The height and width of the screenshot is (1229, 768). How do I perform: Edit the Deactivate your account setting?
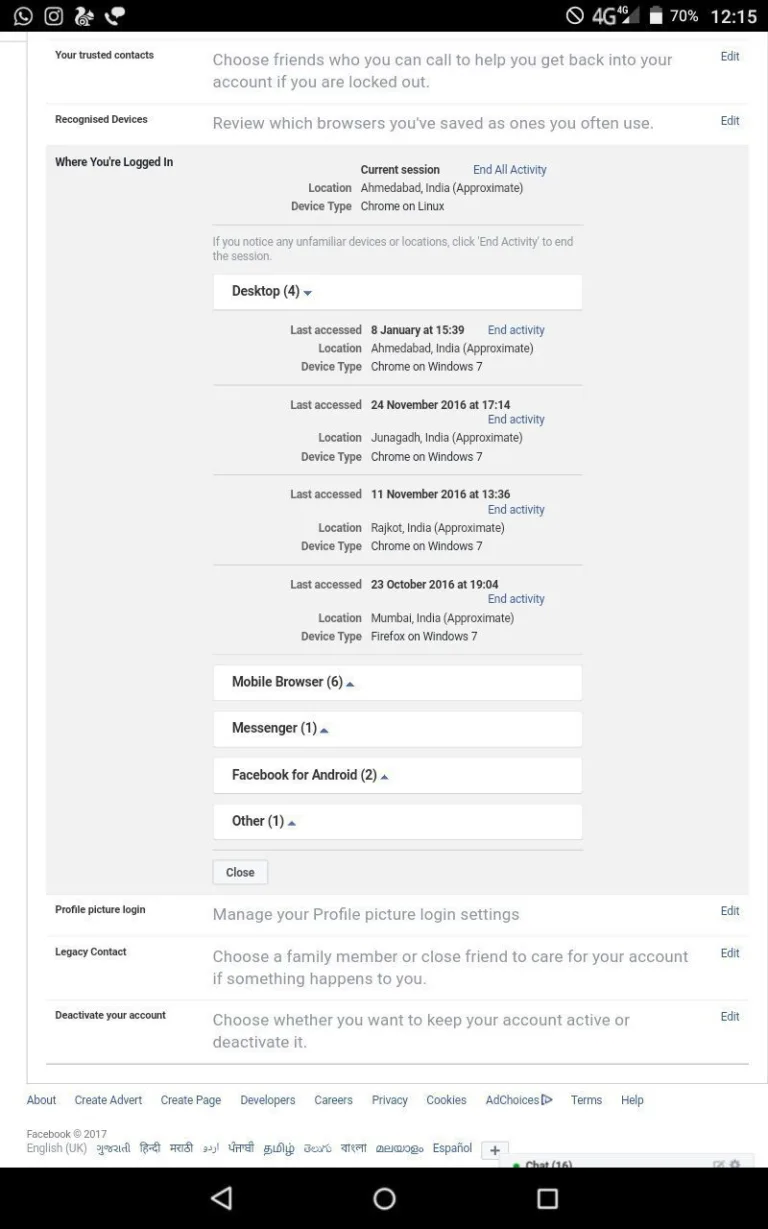point(729,1016)
